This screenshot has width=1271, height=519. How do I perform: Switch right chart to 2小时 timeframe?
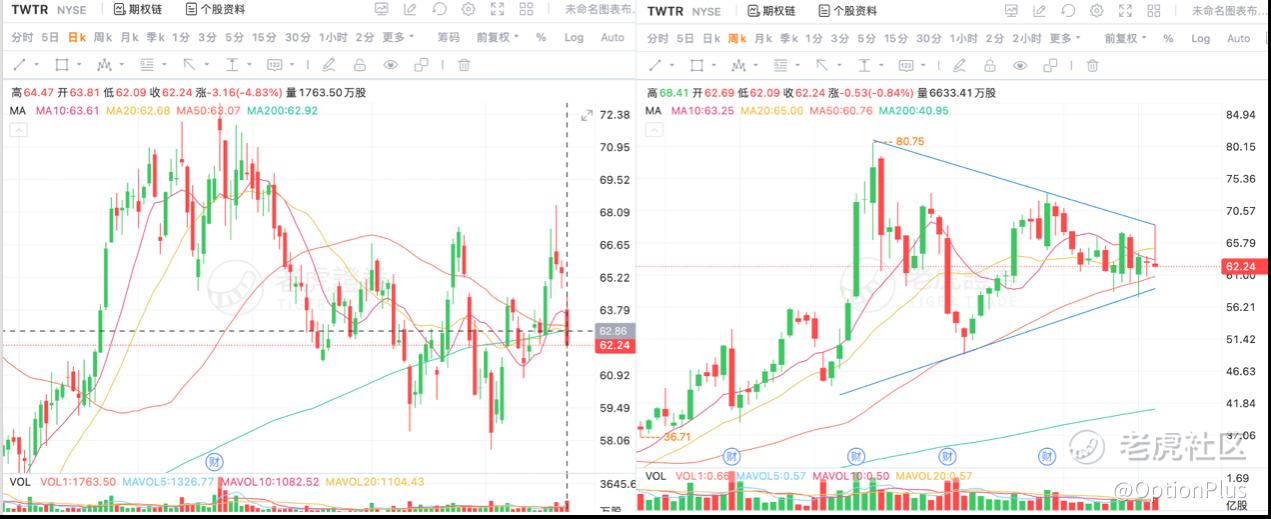pos(1027,38)
